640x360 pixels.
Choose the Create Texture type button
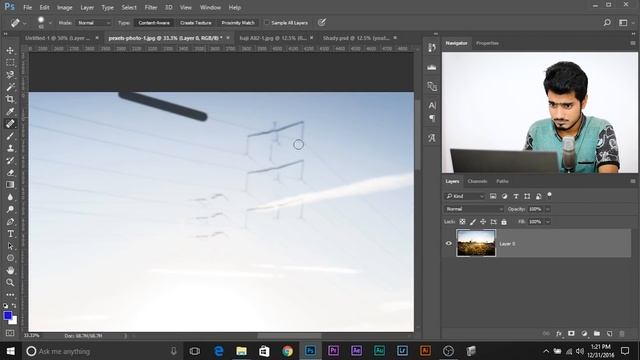[196, 23]
